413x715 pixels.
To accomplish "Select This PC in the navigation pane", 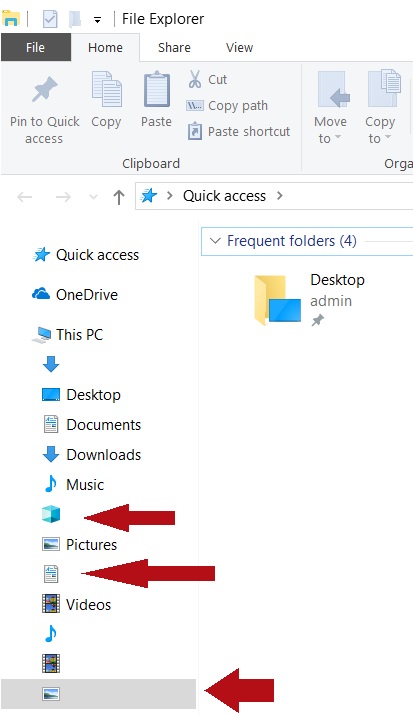I will (x=67, y=335).
